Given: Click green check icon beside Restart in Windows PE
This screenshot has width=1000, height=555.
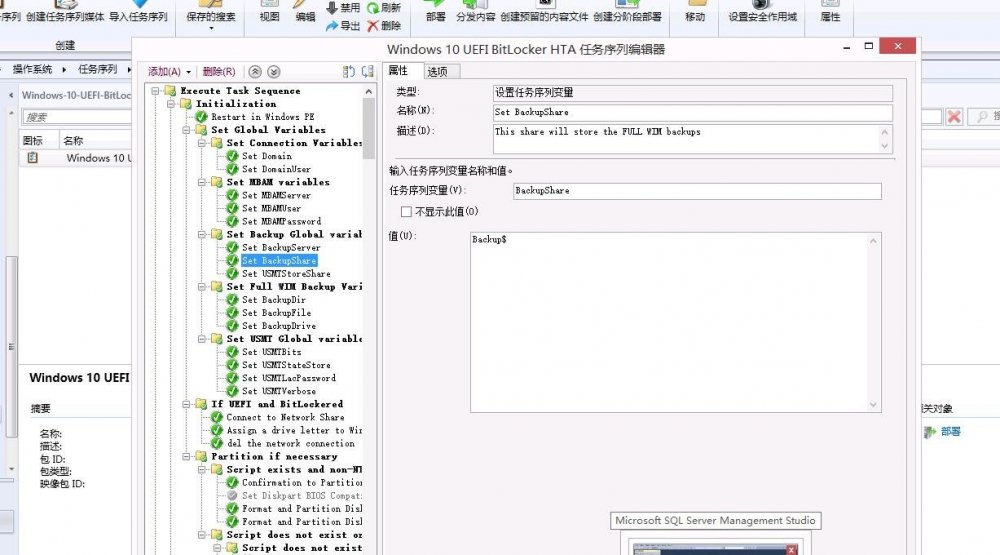Looking at the screenshot, I should 202,117.
